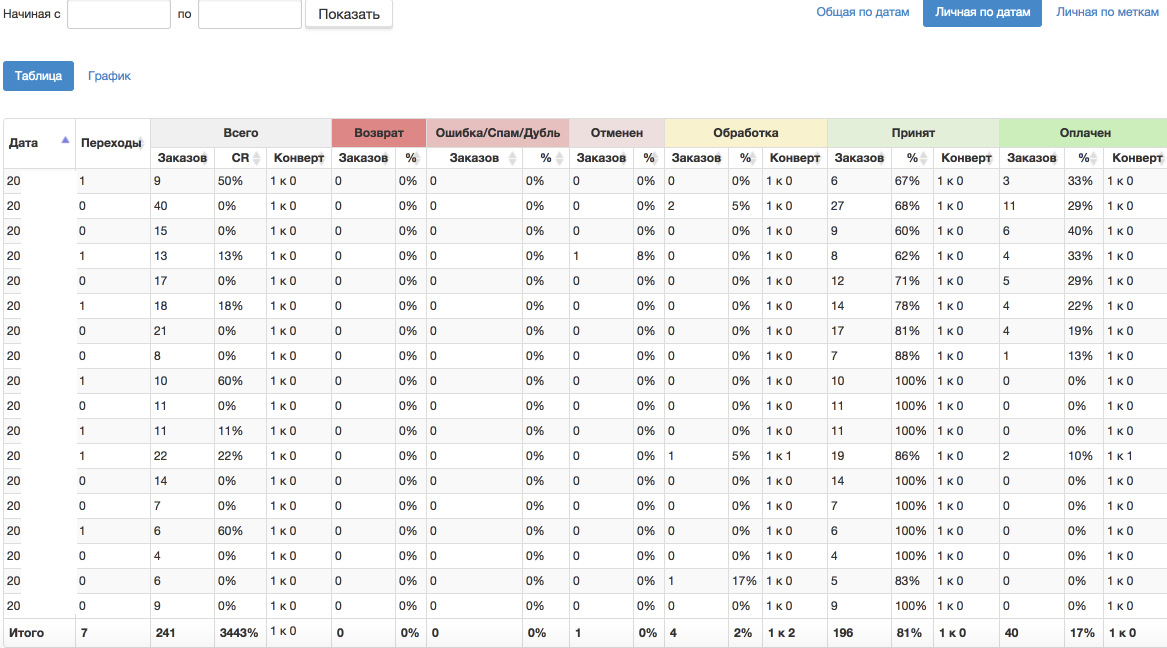Image resolution: width=1167 pixels, height=648 pixels.
Task: Sort by Заказов under Ошибка/Спам/Дубль
Action: 473,158
